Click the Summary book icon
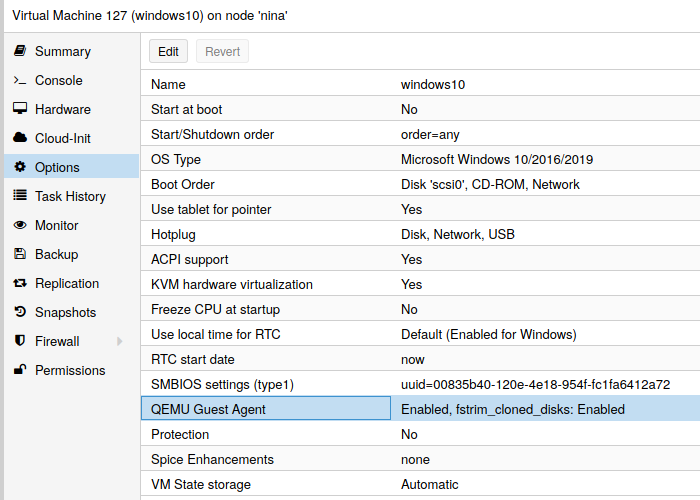Image resolution: width=700 pixels, height=500 pixels. (x=19, y=51)
